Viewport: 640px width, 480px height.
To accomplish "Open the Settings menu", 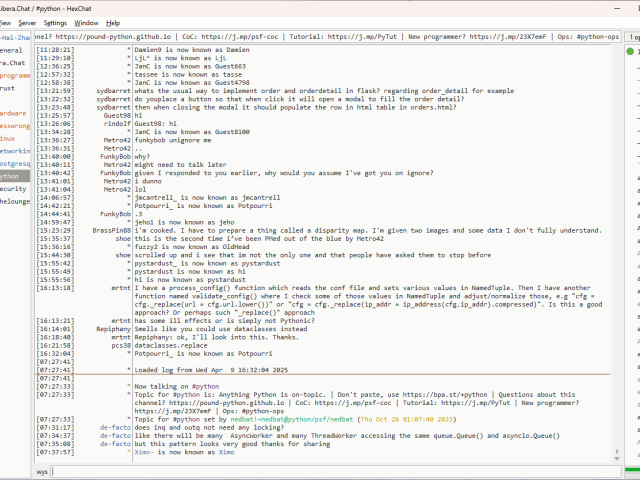I will (56, 22).
